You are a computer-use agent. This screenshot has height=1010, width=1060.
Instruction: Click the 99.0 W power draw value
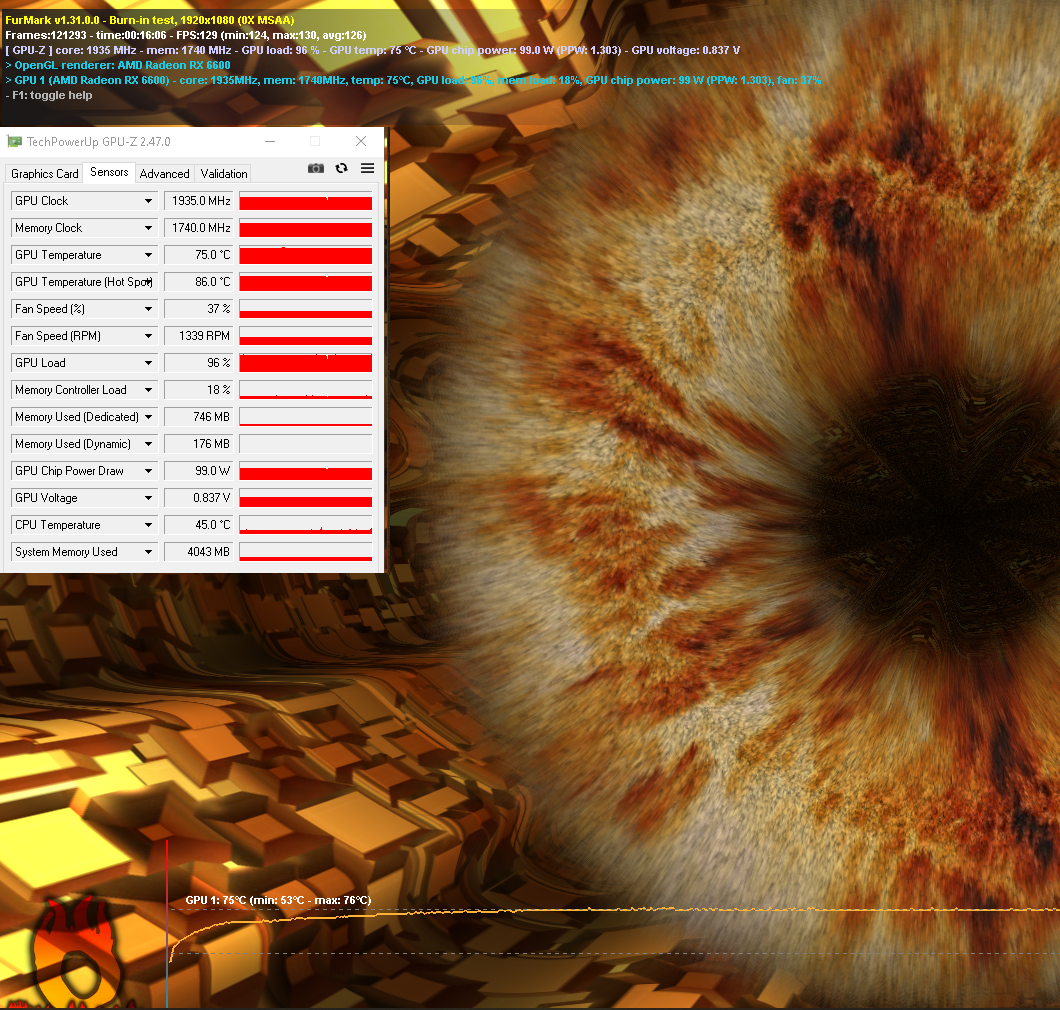[199, 471]
